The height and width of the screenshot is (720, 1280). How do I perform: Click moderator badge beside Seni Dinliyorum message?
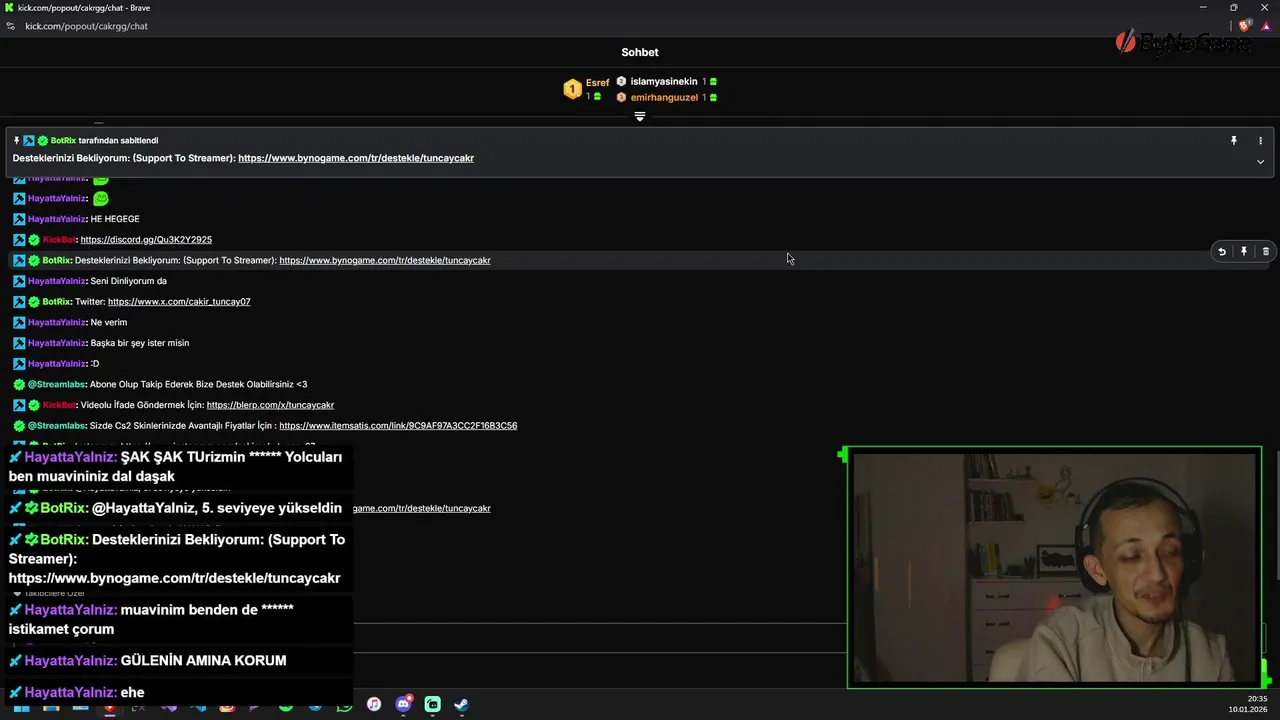pos(19,281)
